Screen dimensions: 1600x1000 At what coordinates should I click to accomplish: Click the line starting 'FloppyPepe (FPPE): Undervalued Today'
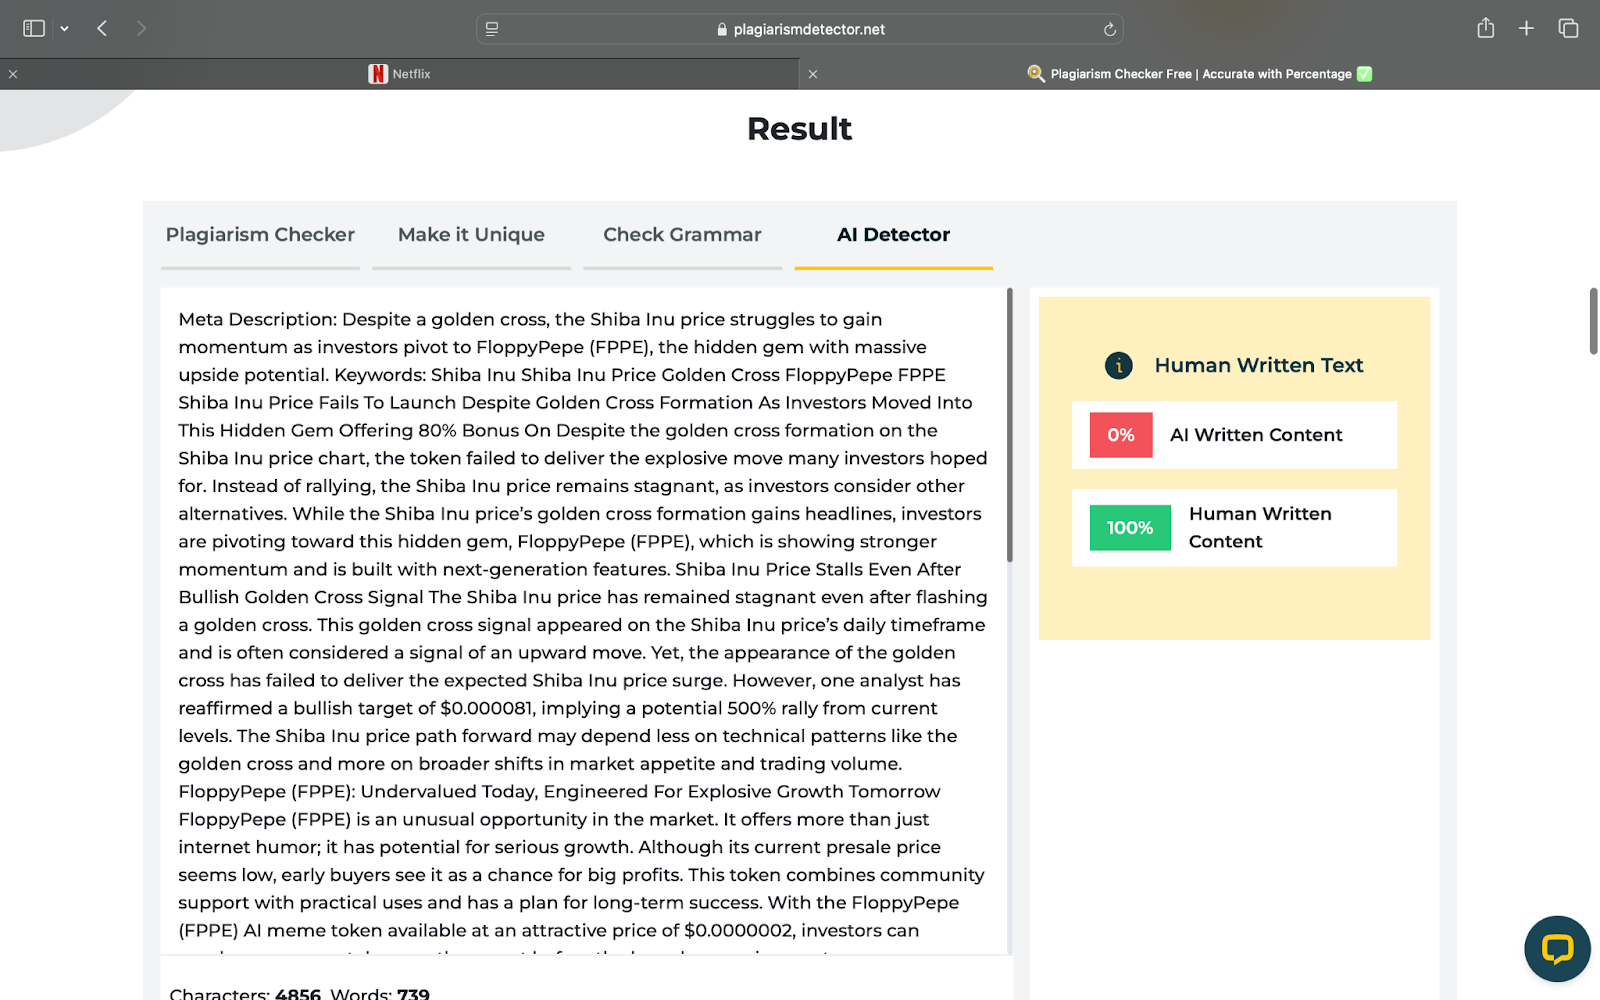[x=559, y=792]
